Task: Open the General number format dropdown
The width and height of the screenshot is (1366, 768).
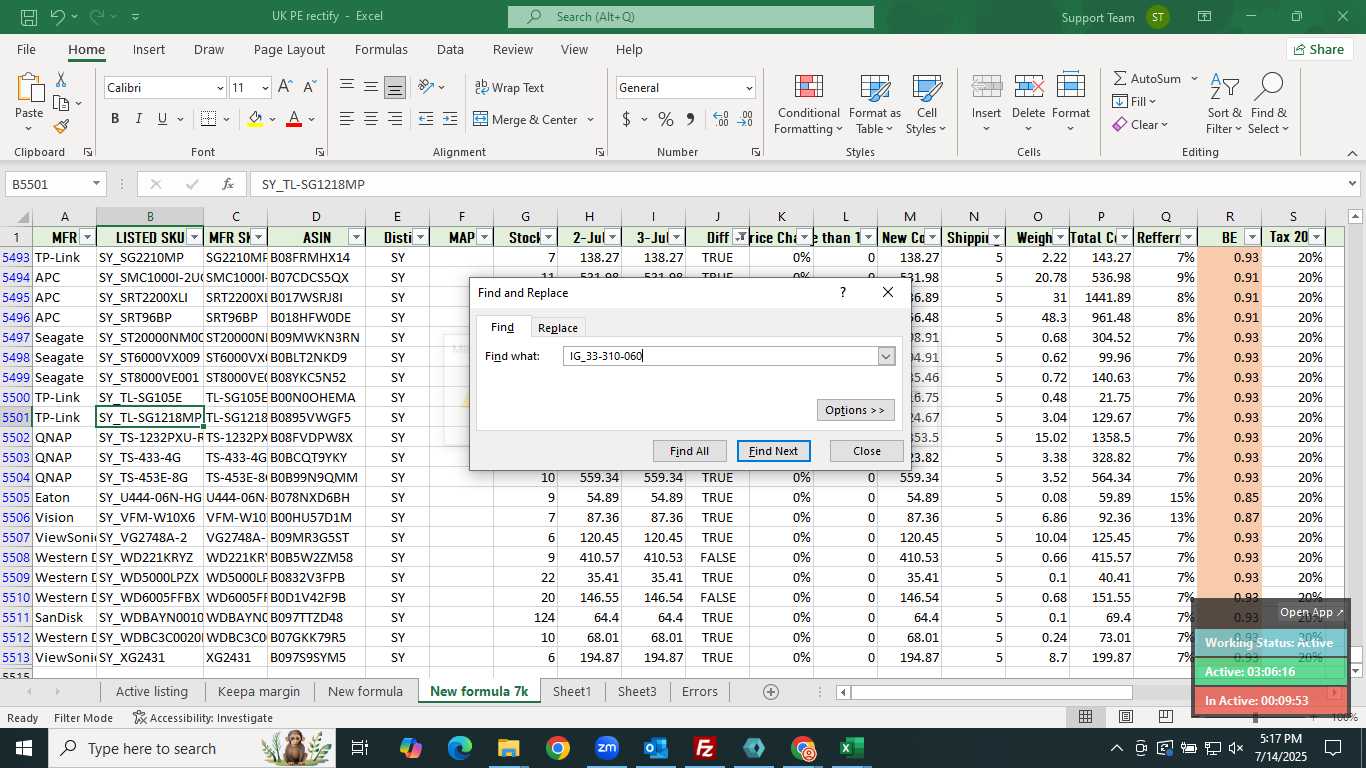Action: click(749, 88)
